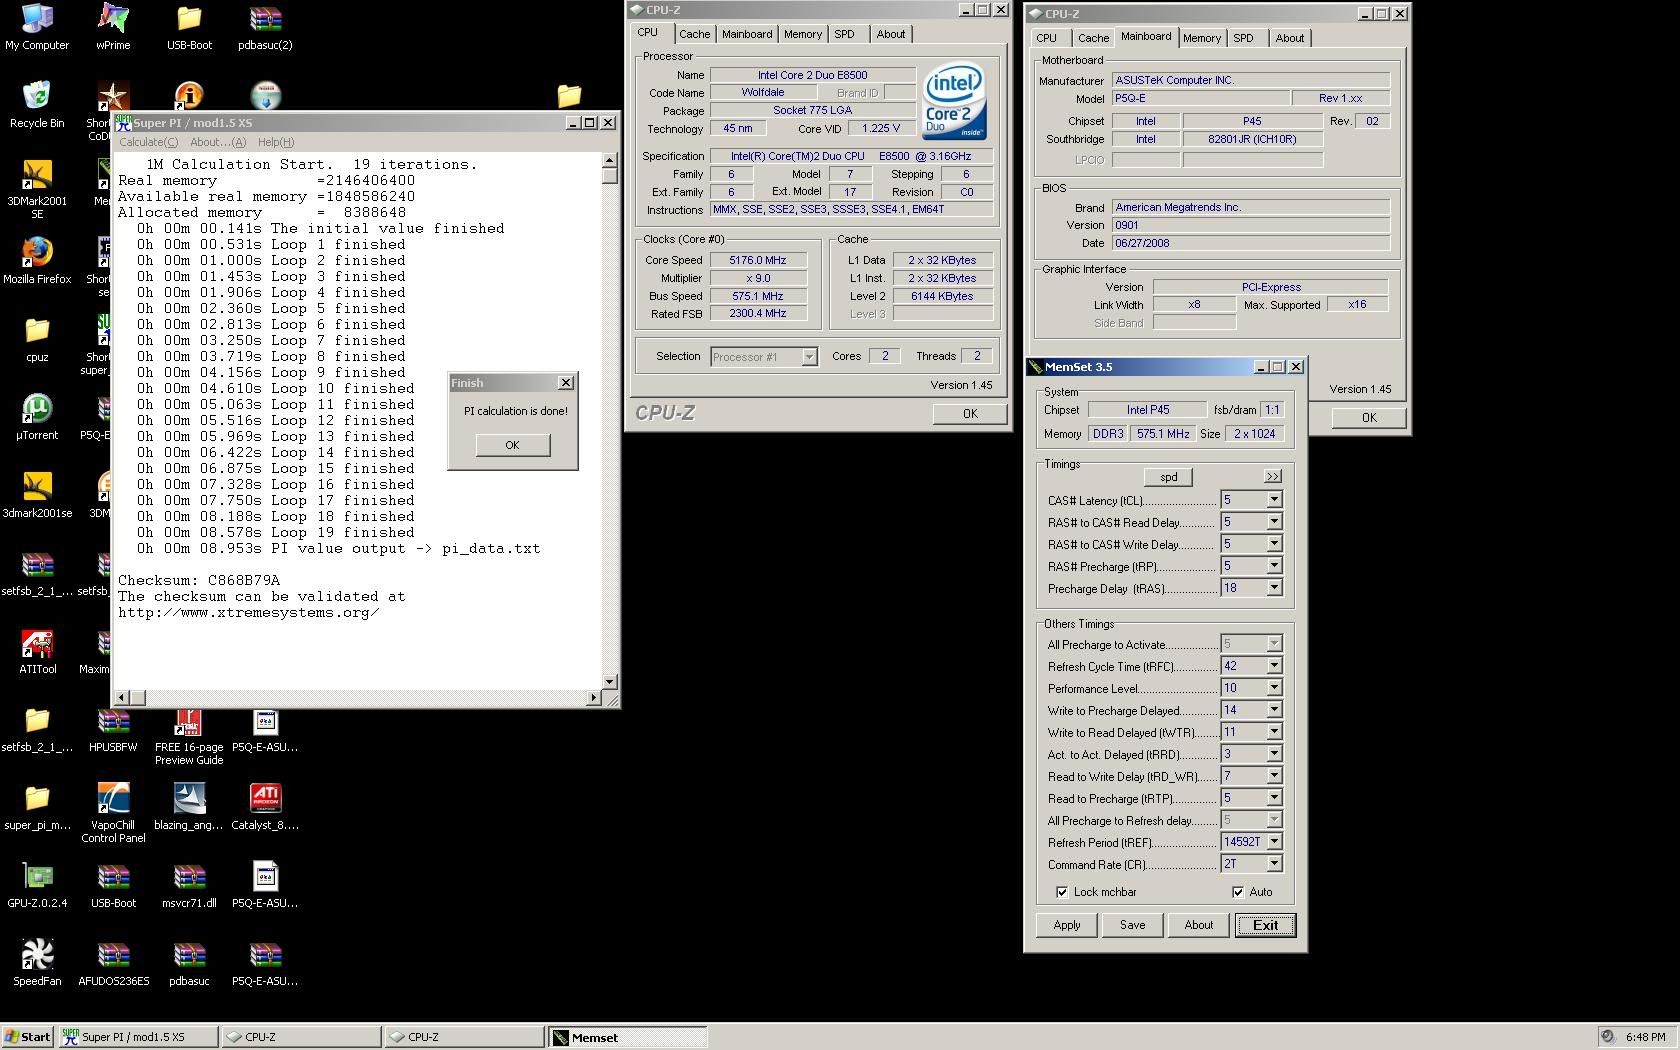Switch to SPD tab in right CPU-Z
This screenshot has width=1680, height=1050.
tap(1243, 38)
